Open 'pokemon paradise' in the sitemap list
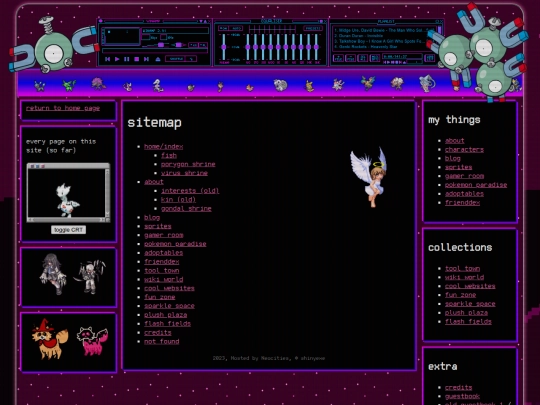This screenshot has height=405, width=540. click(x=175, y=244)
